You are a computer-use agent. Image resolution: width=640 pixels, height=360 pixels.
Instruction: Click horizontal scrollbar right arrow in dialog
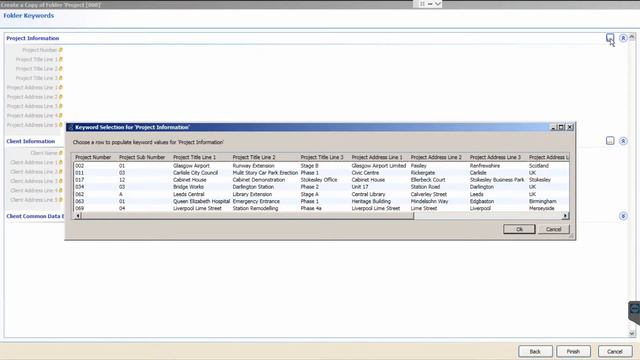pos(565,216)
